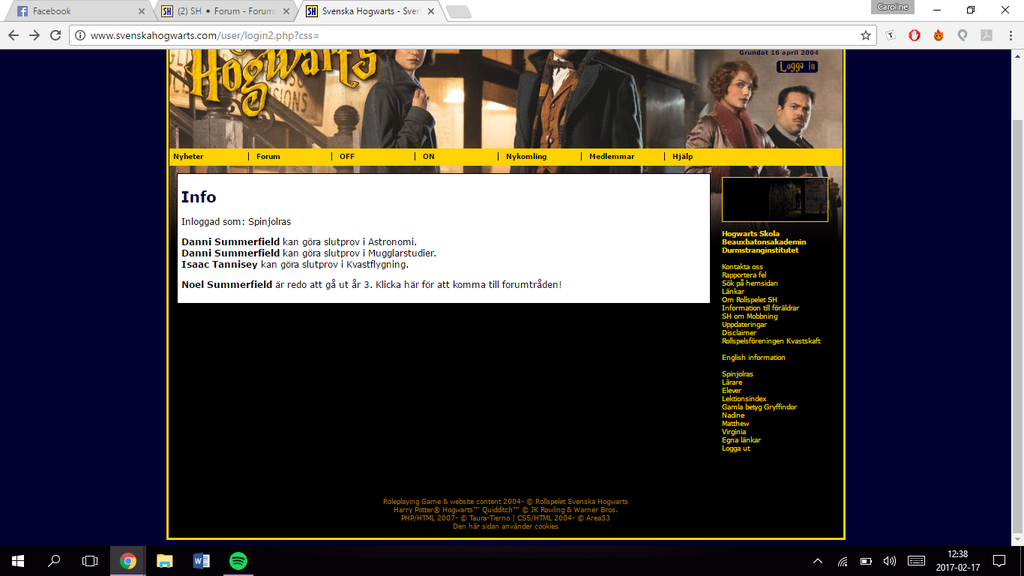Follow the 'här' link to the forum thread
Viewport: 1024px width, 576px height.
click(x=411, y=285)
